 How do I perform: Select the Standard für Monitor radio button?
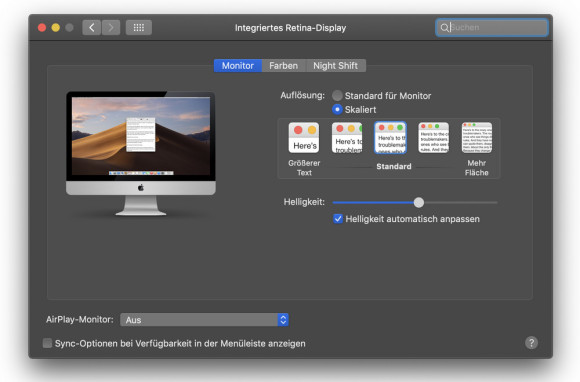[x=337, y=95]
